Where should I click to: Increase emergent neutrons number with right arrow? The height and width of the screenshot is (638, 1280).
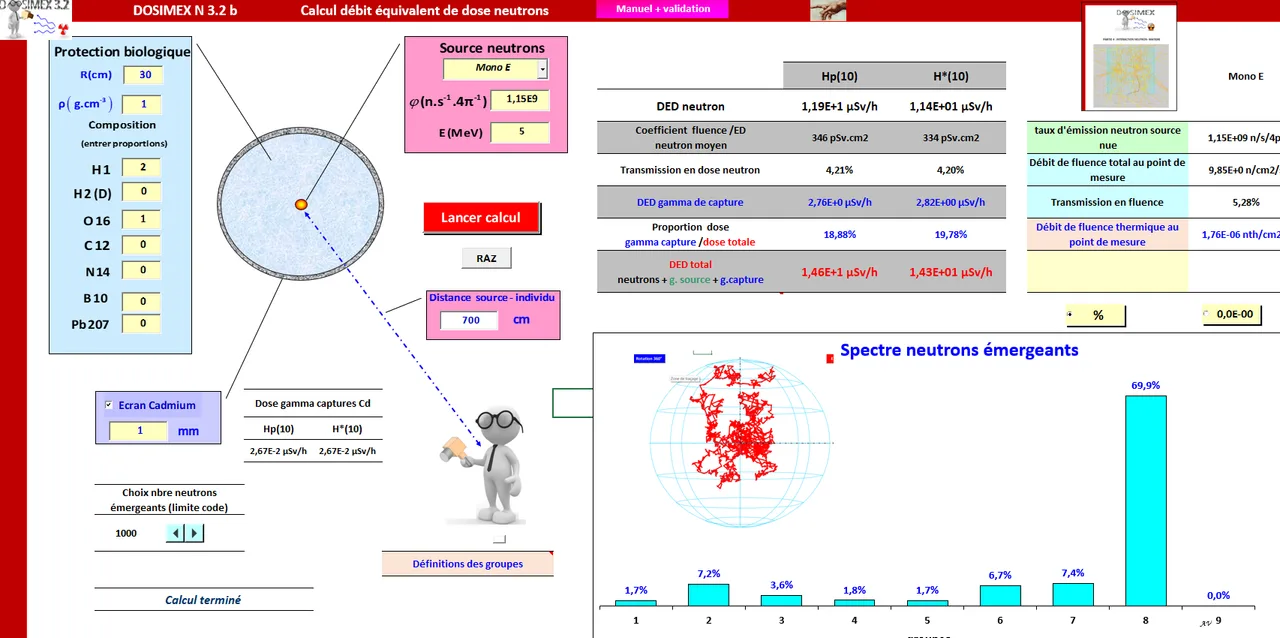coord(194,533)
